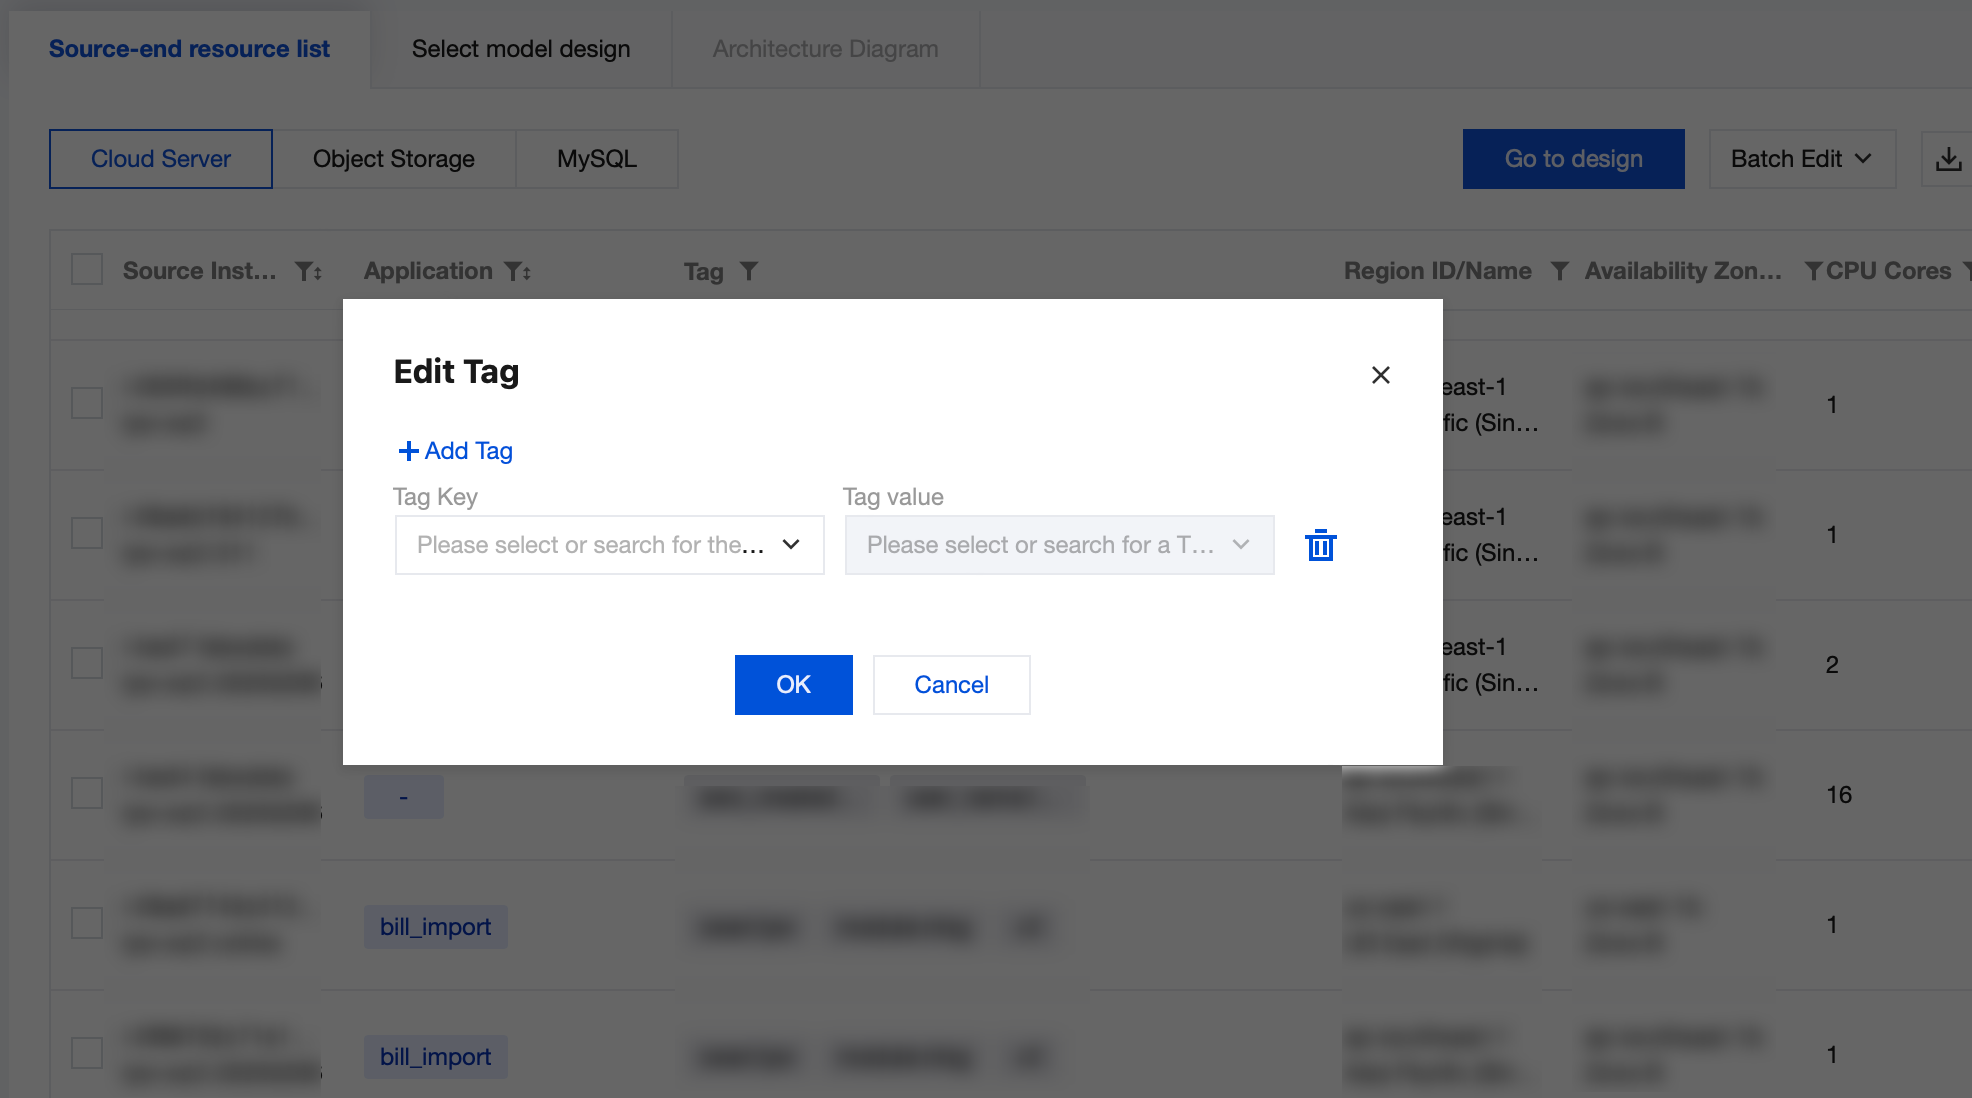1972x1098 pixels.
Task: Select the last row's checkbox
Action: (87, 1053)
